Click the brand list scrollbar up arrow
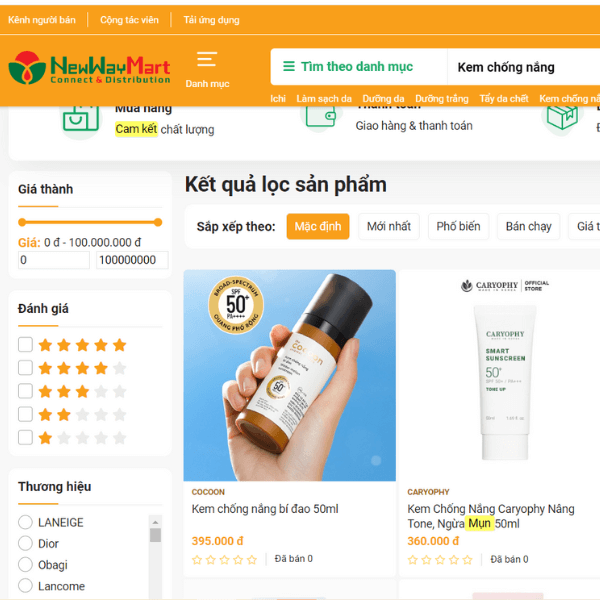 [x=155, y=522]
